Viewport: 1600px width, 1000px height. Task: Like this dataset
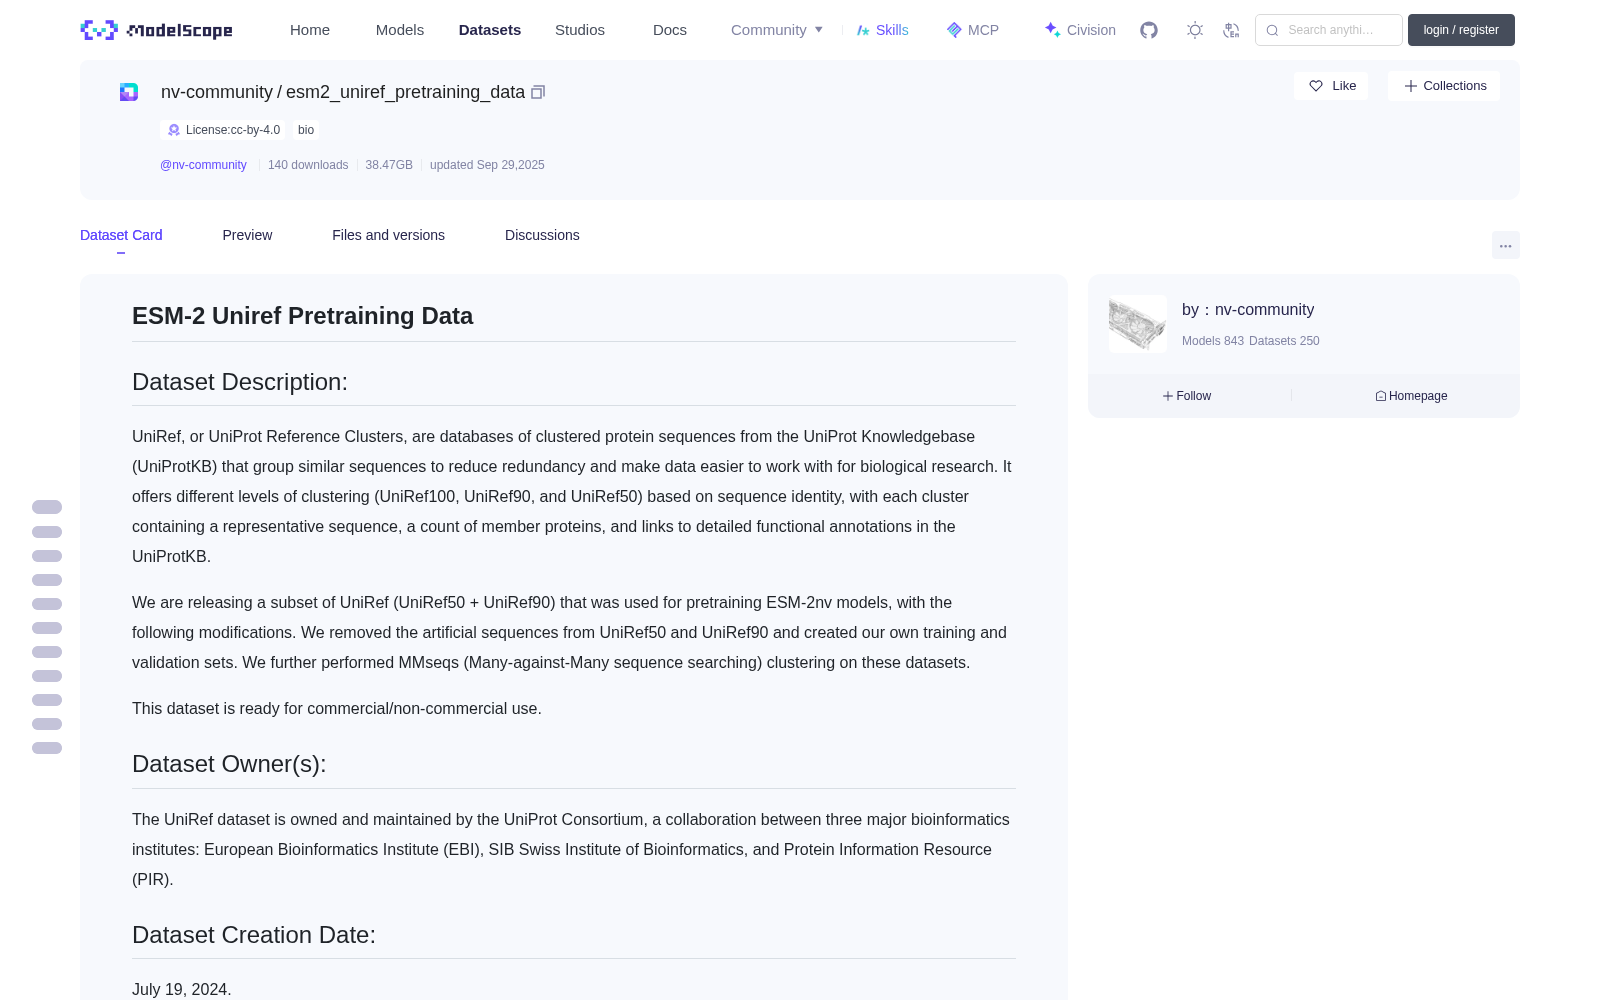(1331, 86)
